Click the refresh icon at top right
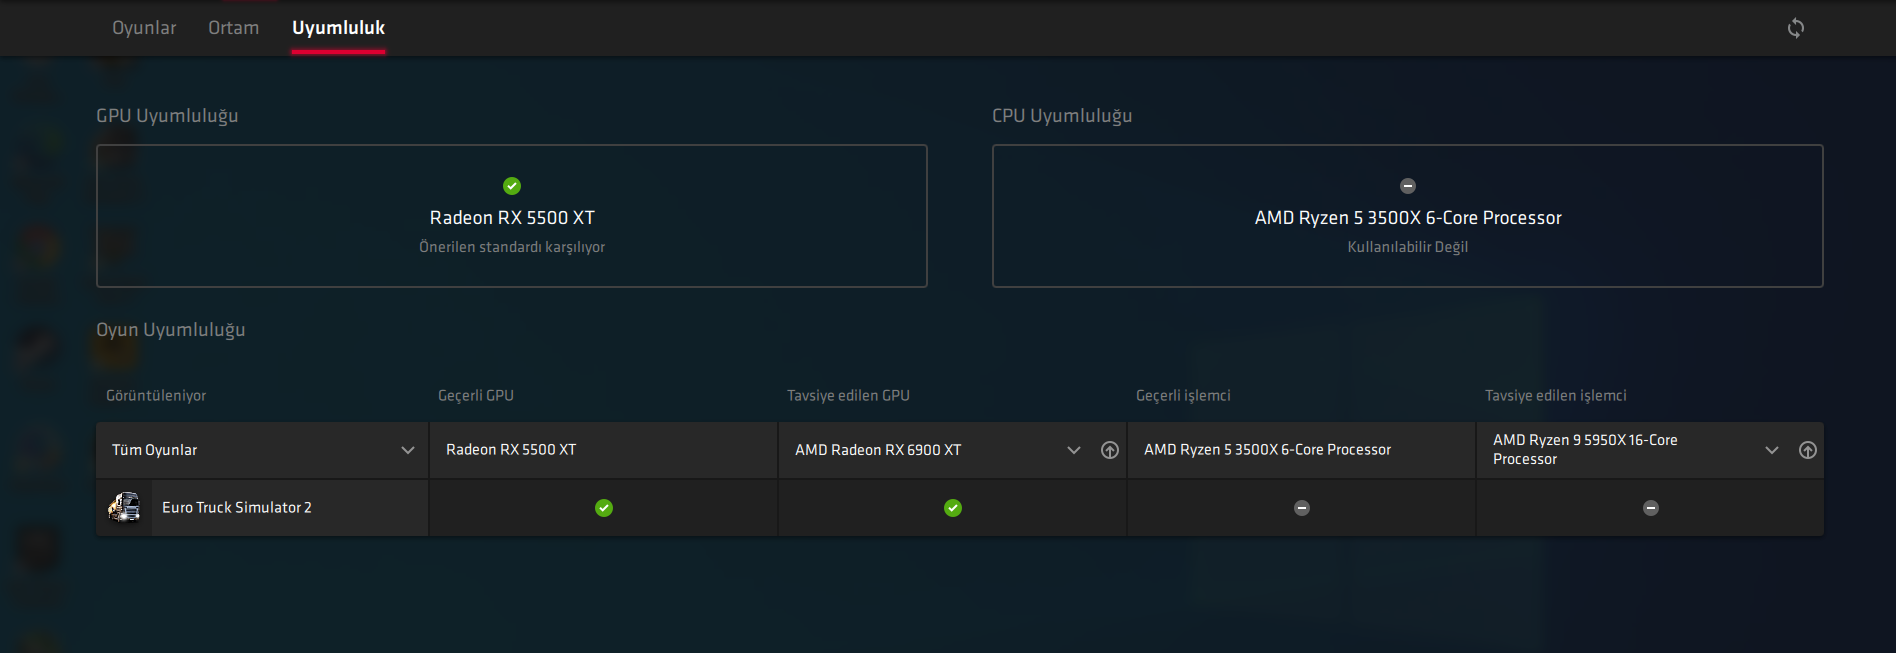1896x653 pixels. pyautogui.click(x=1796, y=28)
